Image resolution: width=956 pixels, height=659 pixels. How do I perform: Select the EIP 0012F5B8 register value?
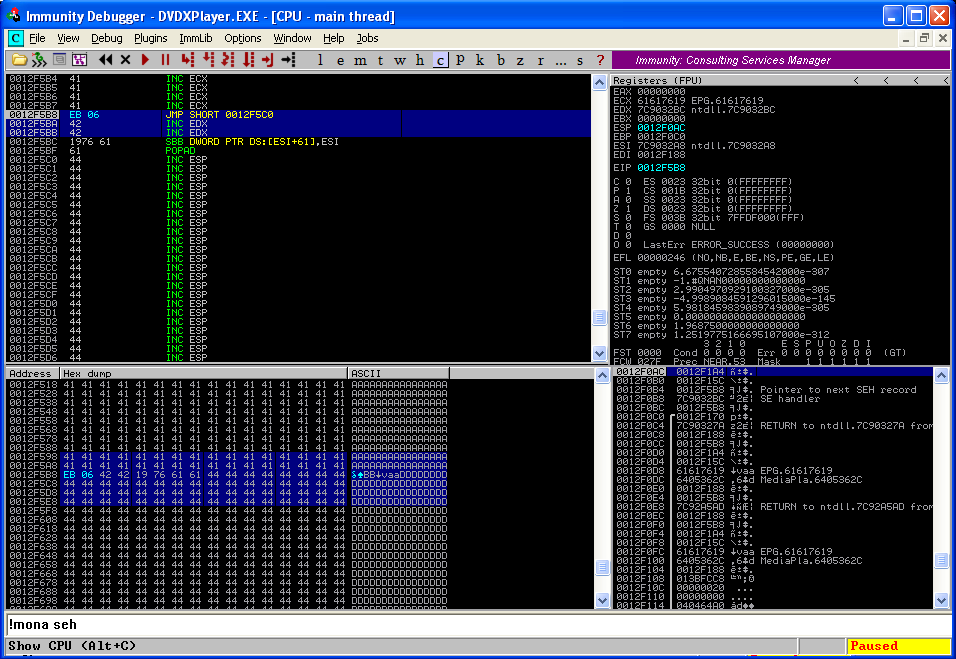click(661, 168)
